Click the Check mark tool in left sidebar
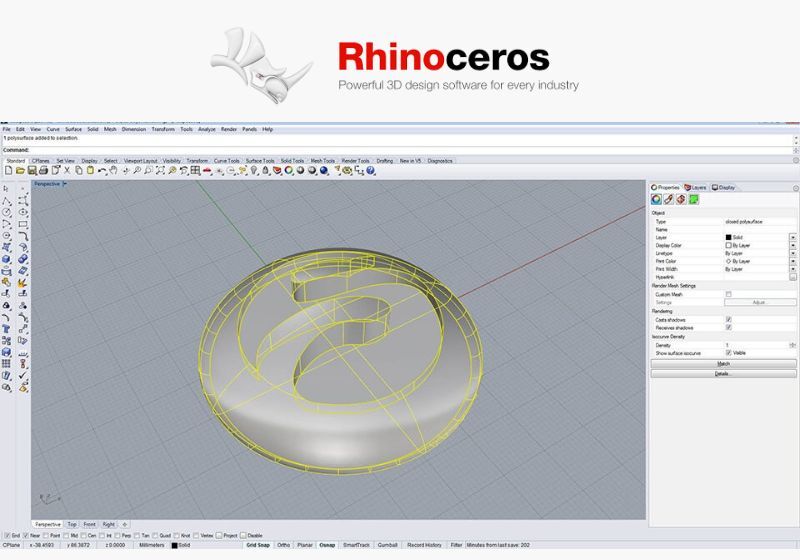This screenshot has width=800, height=560. (23, 375)
